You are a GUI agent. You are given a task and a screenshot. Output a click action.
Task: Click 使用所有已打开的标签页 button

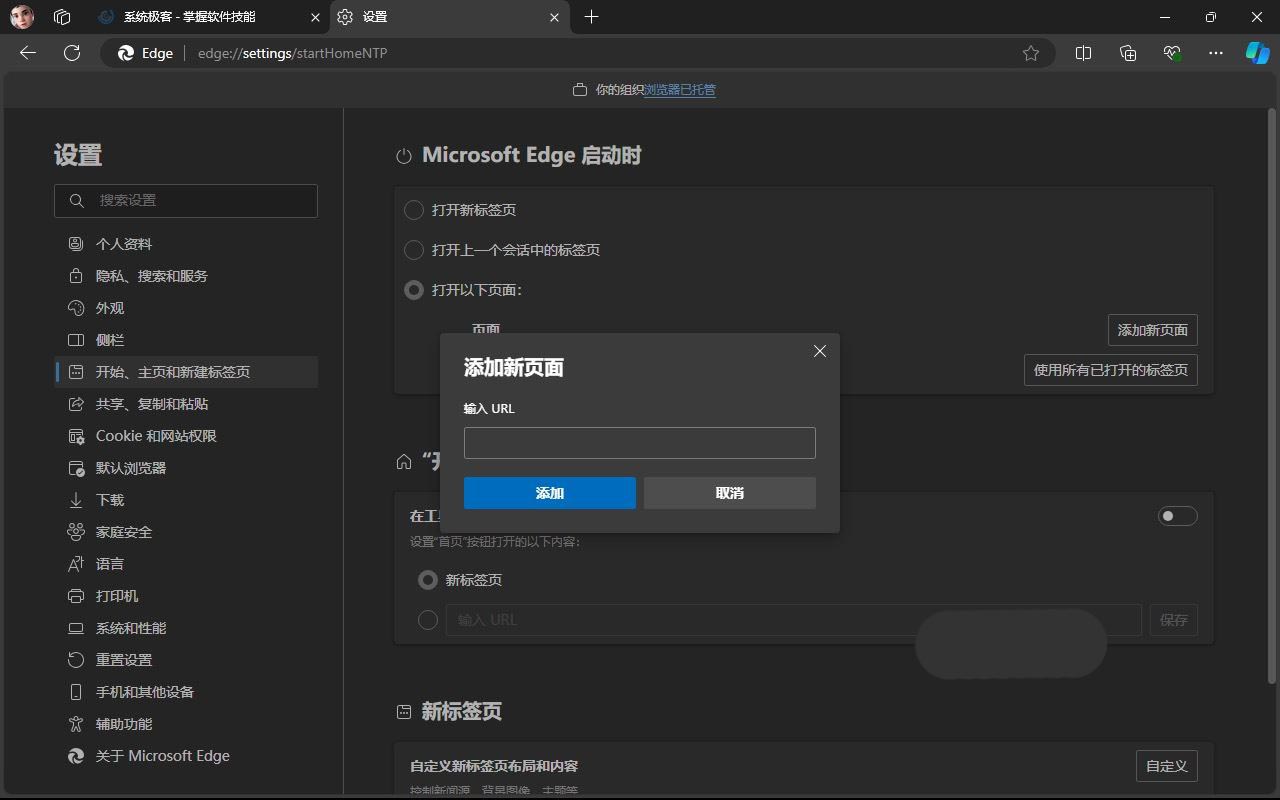[1110, 370]
